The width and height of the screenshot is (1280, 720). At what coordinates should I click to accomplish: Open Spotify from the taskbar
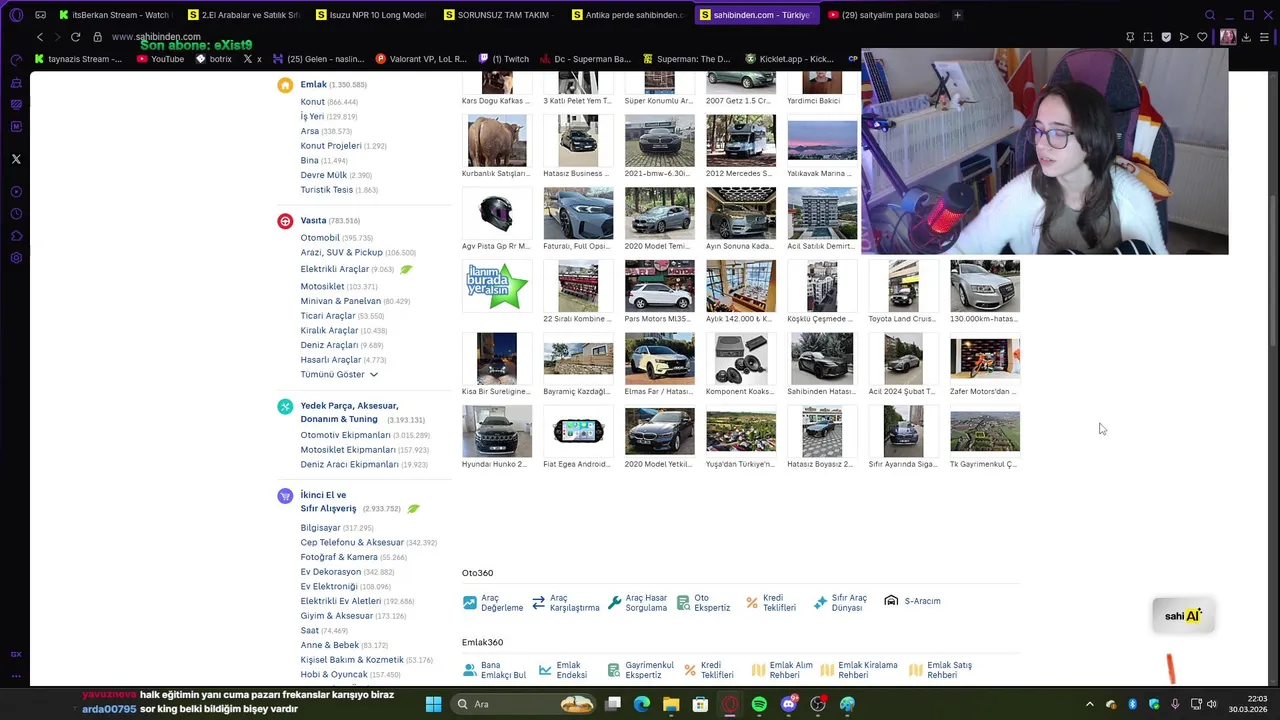[759, 704]
